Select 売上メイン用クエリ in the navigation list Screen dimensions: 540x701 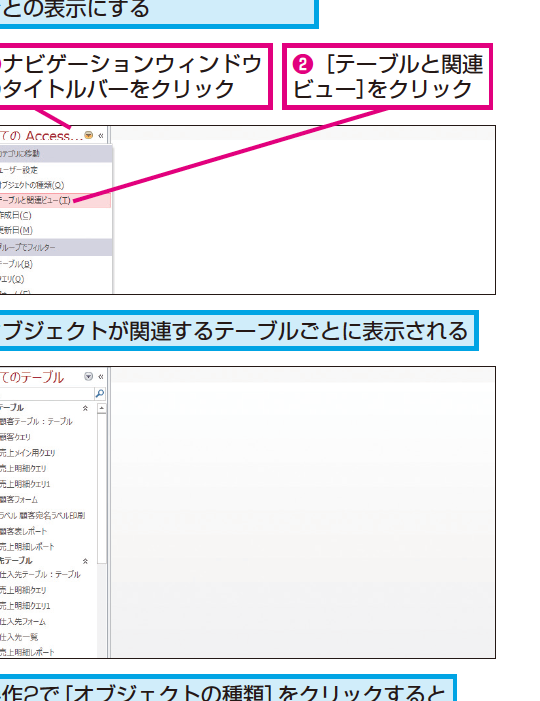(28, 453)
